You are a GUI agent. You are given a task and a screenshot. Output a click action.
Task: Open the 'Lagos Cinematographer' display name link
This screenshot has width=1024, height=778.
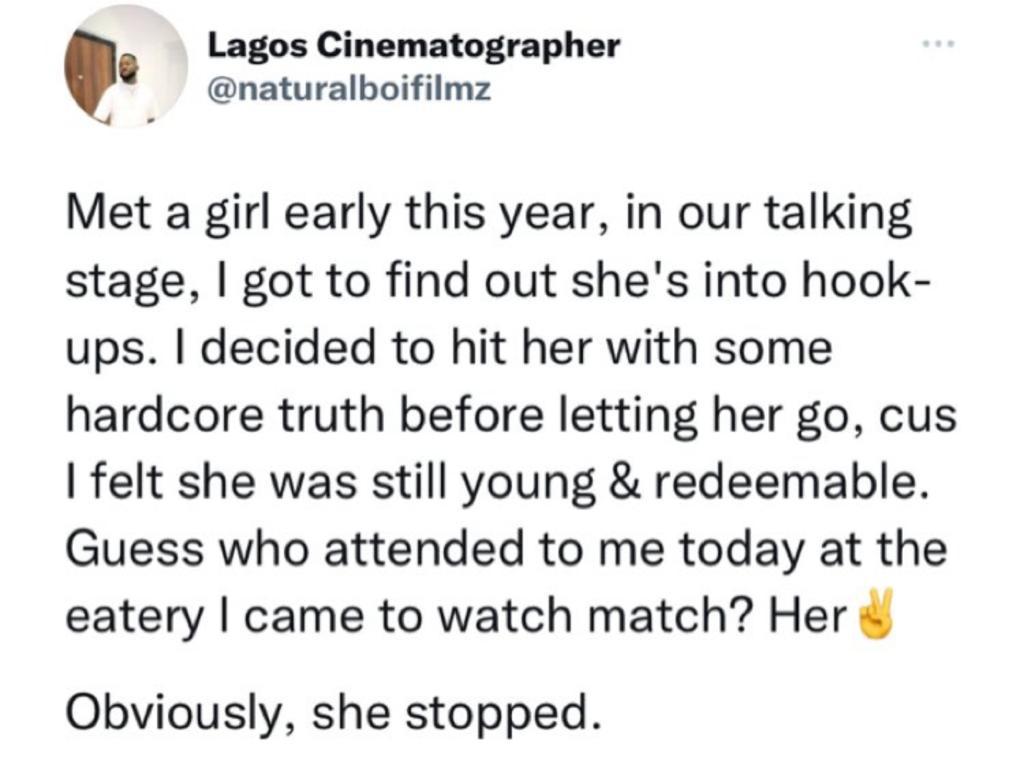click(413, 46)
